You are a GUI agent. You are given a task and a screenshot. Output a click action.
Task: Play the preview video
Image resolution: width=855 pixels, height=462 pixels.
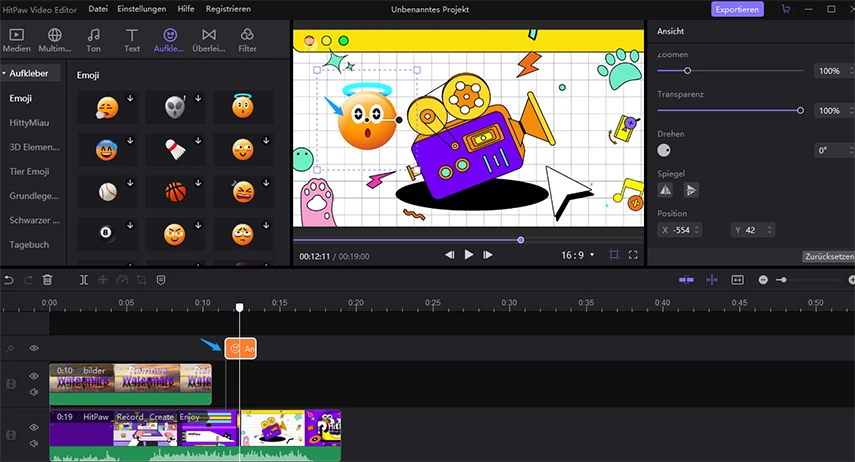pyautogui.click(x=468, y=255)
